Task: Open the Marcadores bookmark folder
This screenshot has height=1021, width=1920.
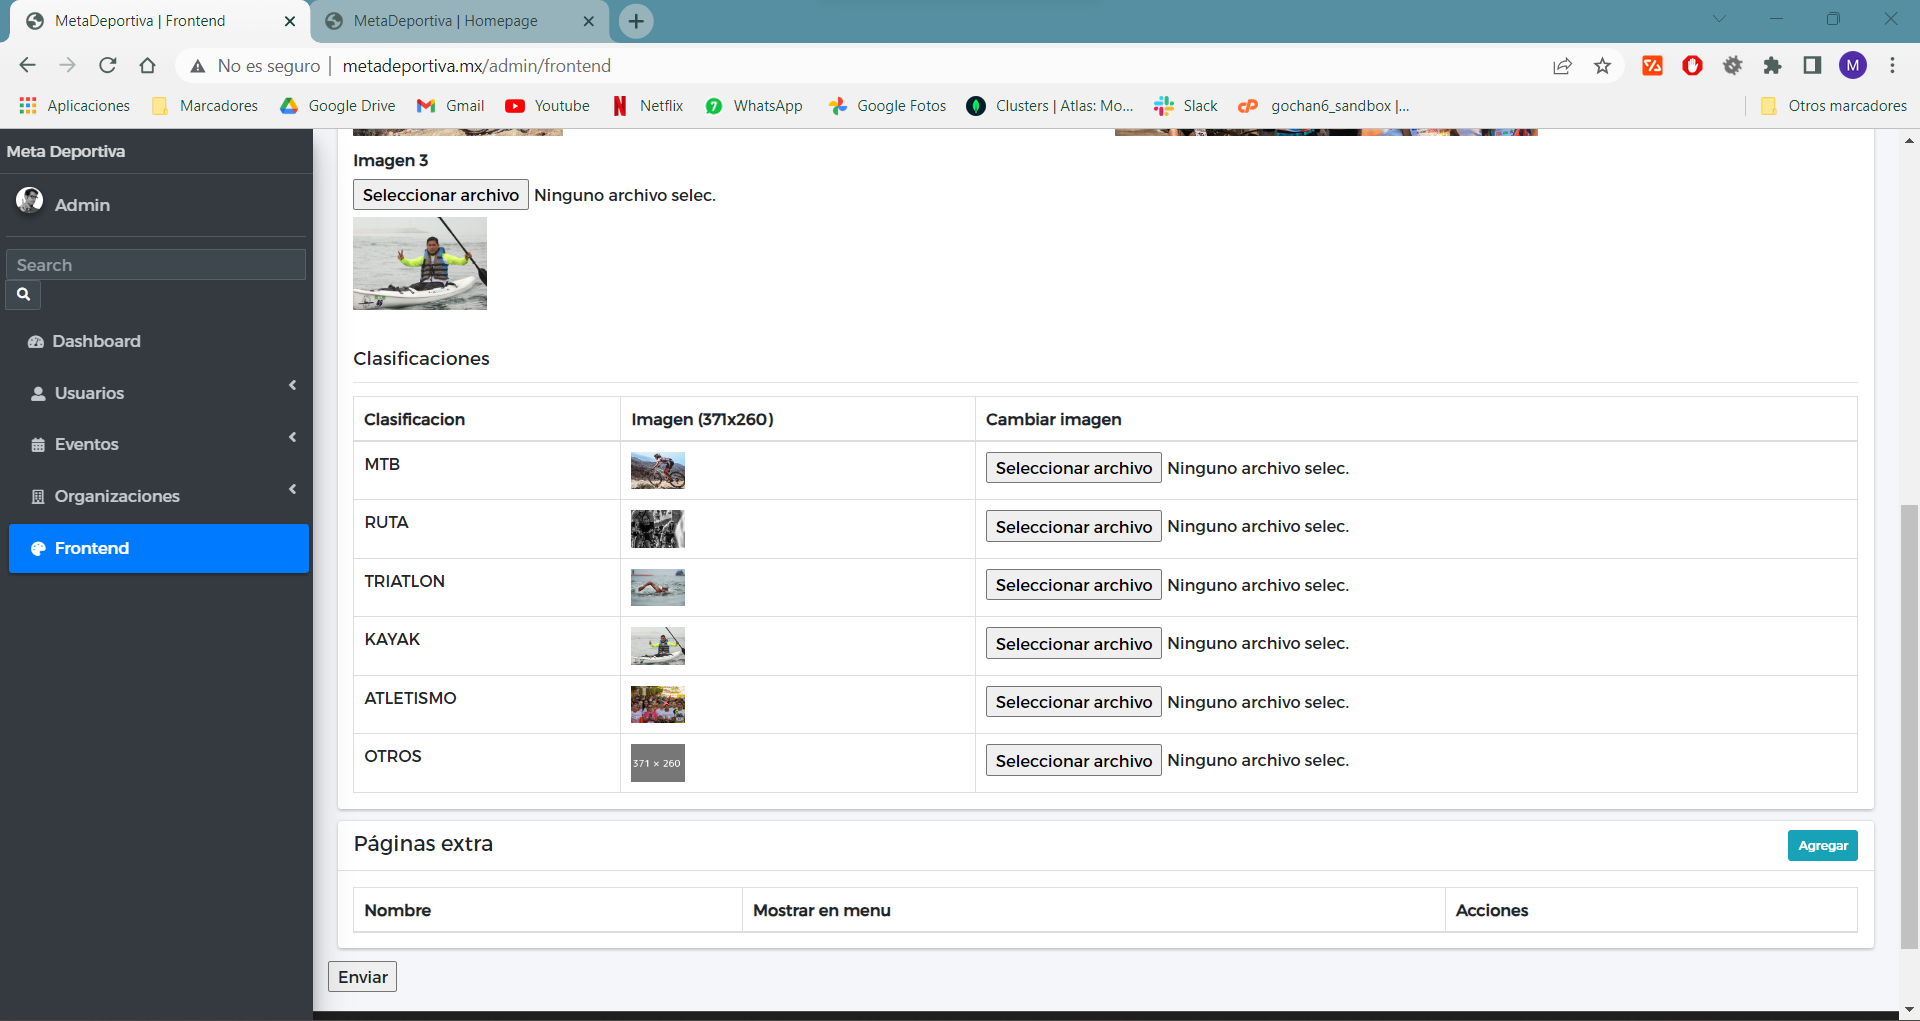Action: 205,106
